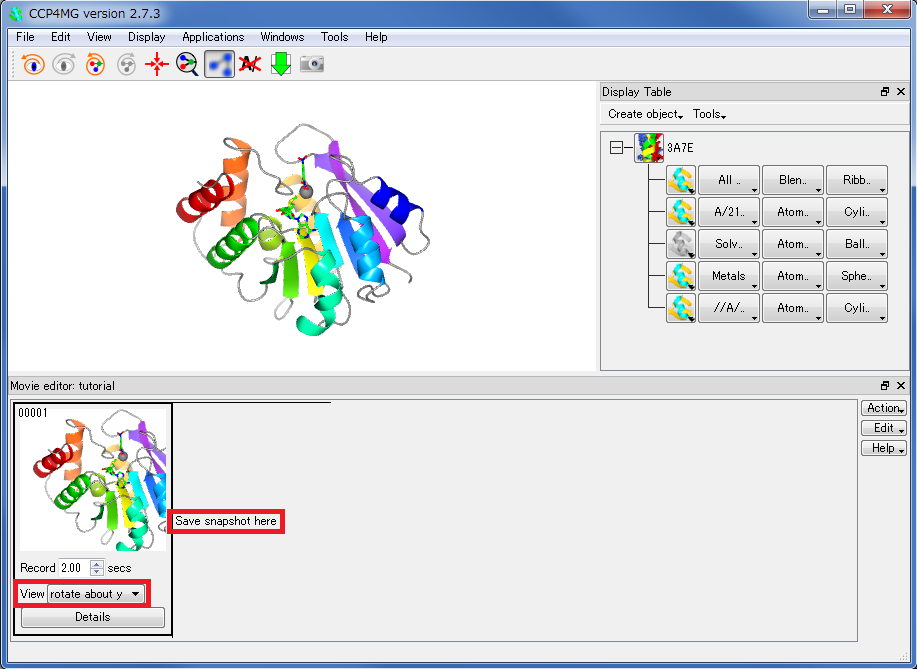Click the Record seconds spinner up arrow
Image resolution: width=917 pixels, height=669 pixels.
coord(96,564)
